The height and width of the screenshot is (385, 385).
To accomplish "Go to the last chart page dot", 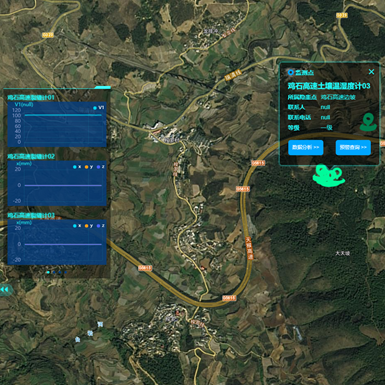I will [x=65, y=272].
